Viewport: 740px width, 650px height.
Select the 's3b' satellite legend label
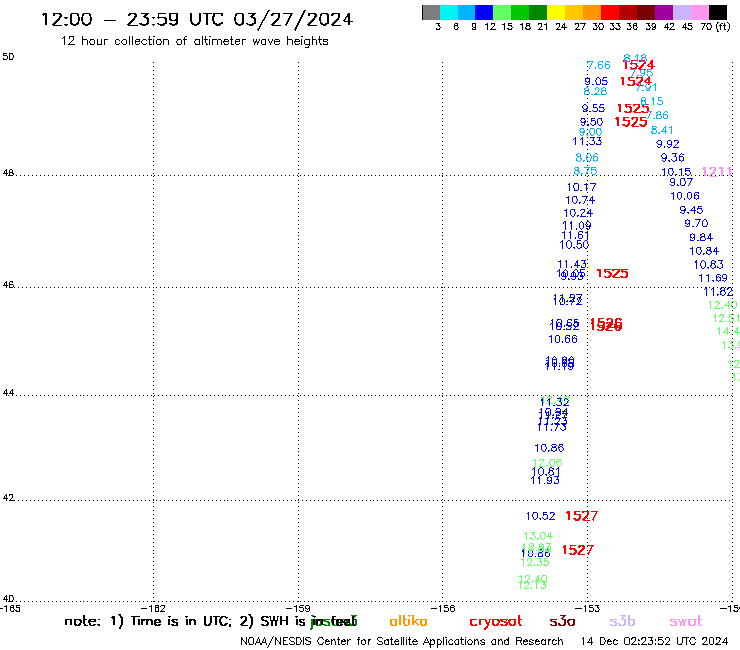[x=622, y=621]
